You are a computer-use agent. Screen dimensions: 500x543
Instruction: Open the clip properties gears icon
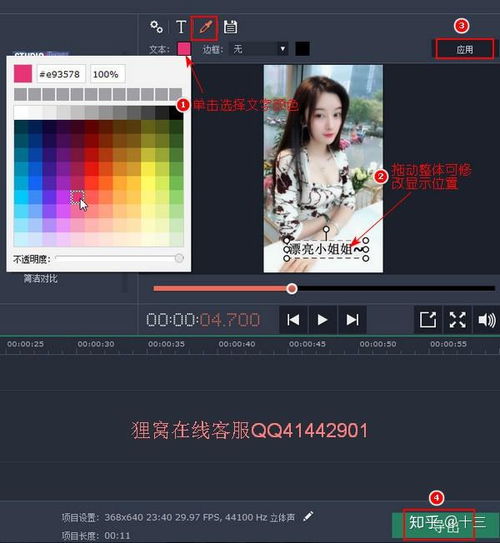coord(157,27)
